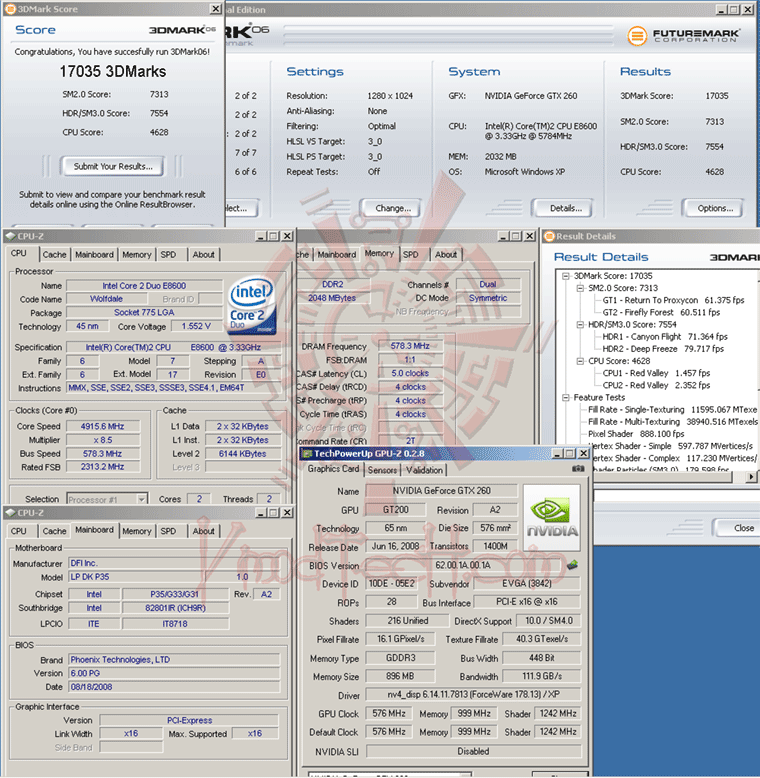This screenshot has width=760, height=778.
Task: Select Fill Rate Single-Texturing row
Action: (672, 410)
